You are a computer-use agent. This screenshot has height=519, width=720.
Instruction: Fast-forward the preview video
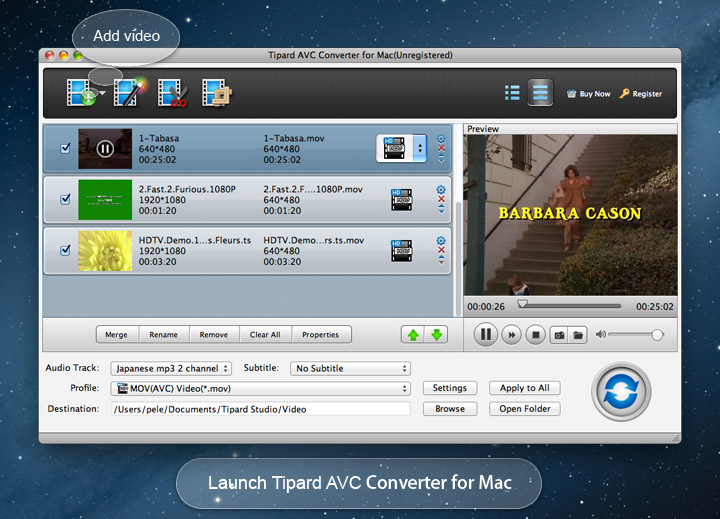(511, 335)
